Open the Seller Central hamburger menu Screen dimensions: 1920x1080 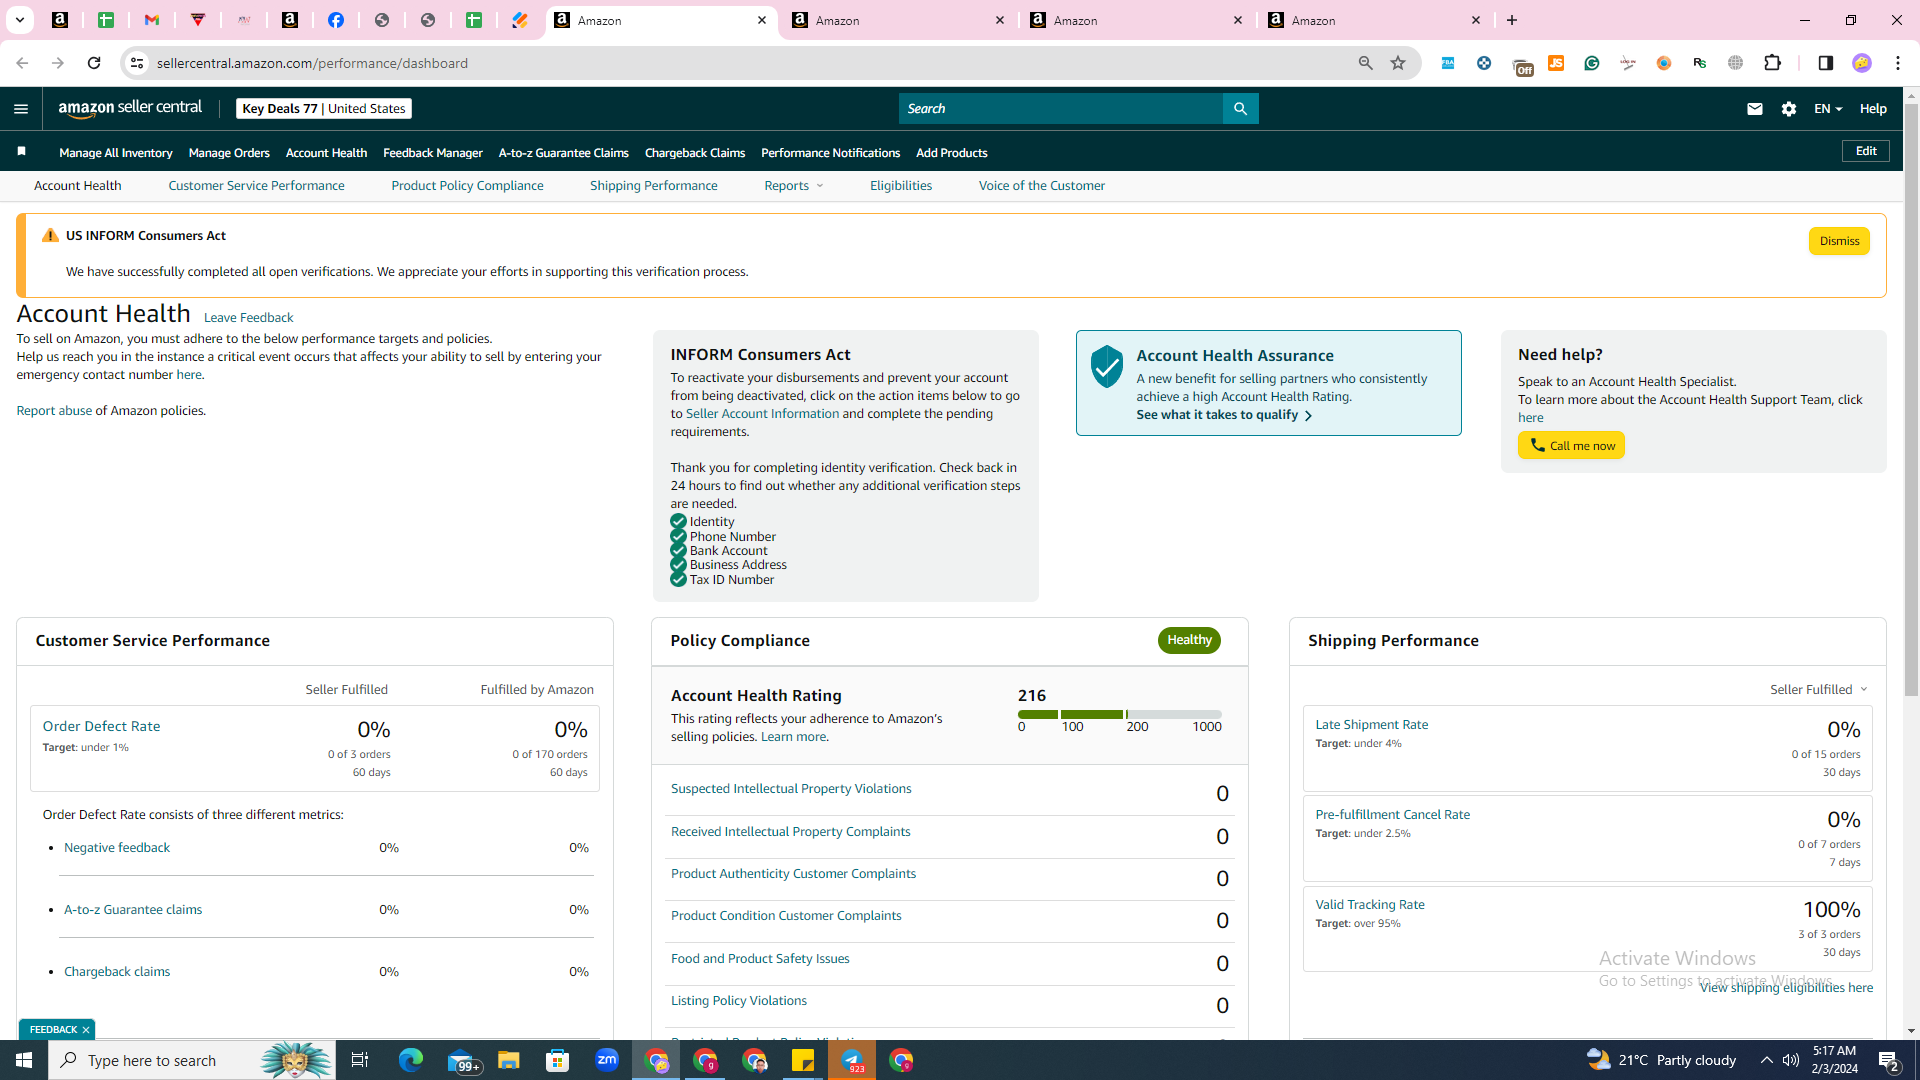(x=21, y=109)
